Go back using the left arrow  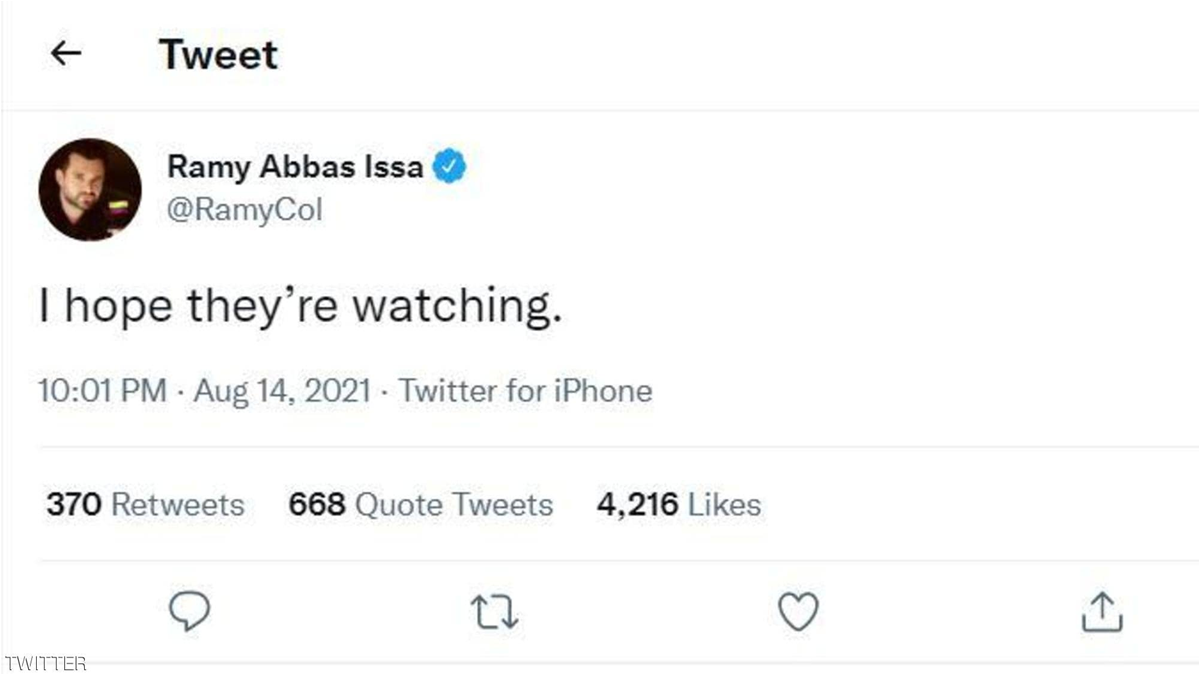66,55
